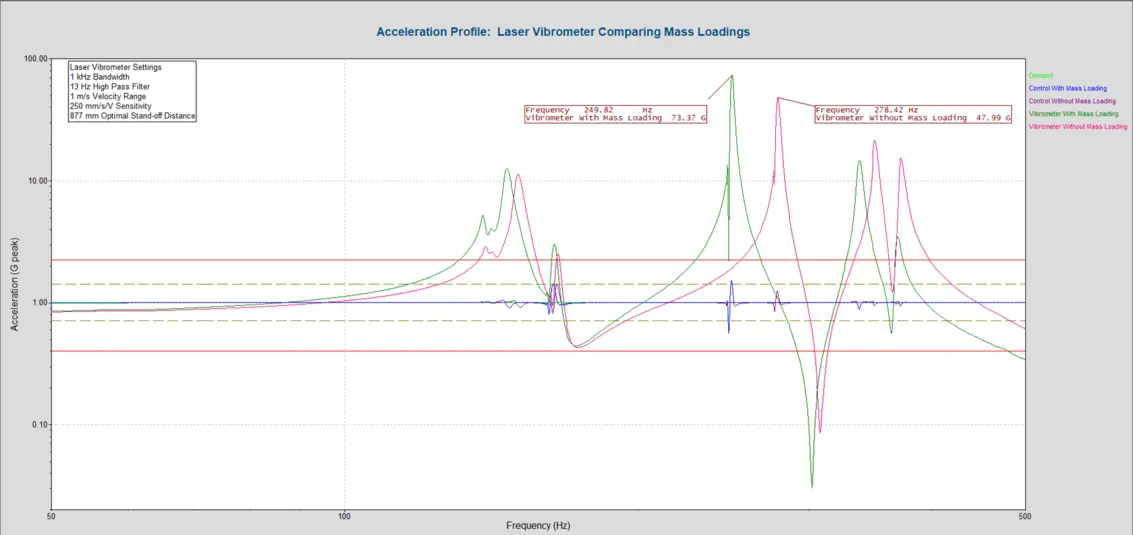1133x535 pixels.
Task: Select 'Control Without Mass Loading' legend entry
Action: click(x=1074, y=101)
